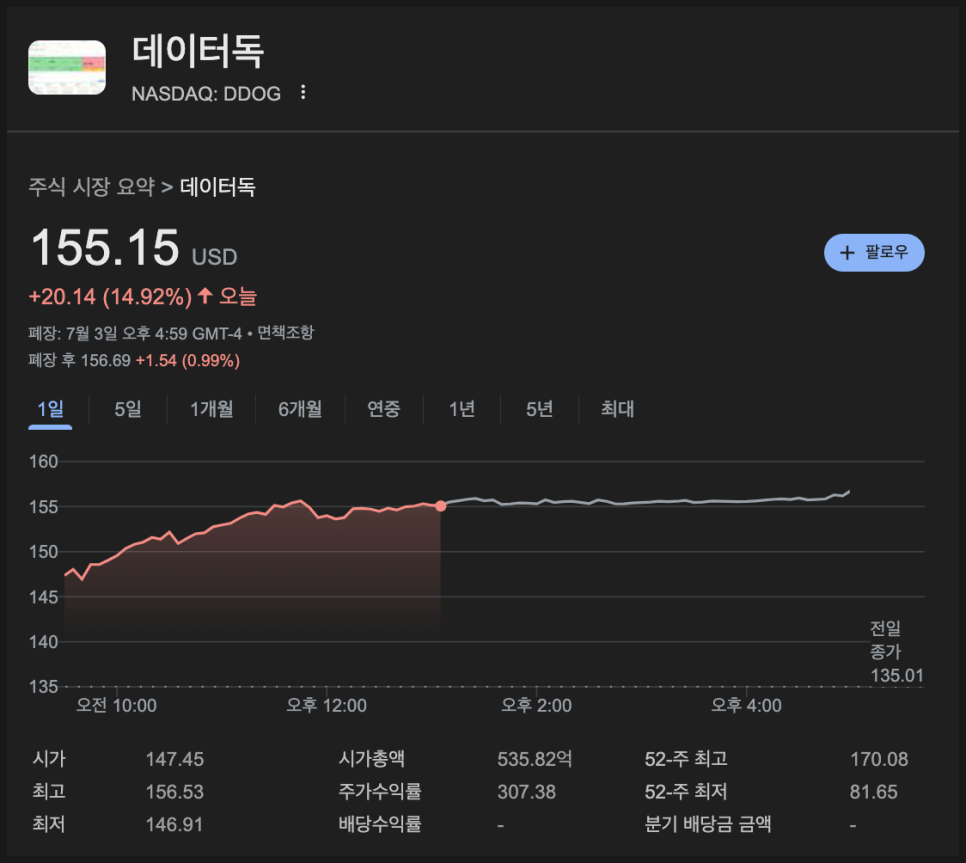966x863 pixels.
Task: Click the 주가수익률 label
Action: [380, 792]
